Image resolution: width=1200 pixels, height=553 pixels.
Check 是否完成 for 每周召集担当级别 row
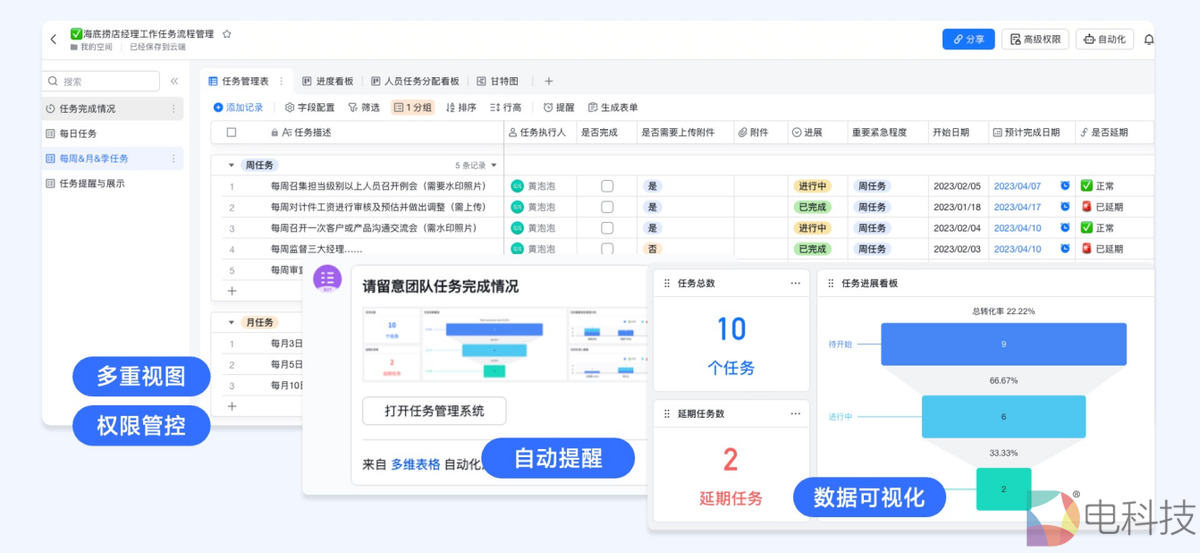coord(607,186)
